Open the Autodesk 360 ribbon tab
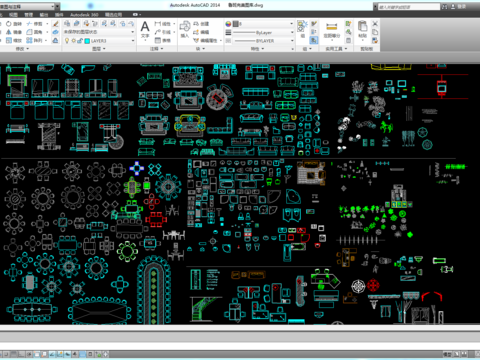The height and width of the screenshot is (360, 480). (x=84, y=15)
